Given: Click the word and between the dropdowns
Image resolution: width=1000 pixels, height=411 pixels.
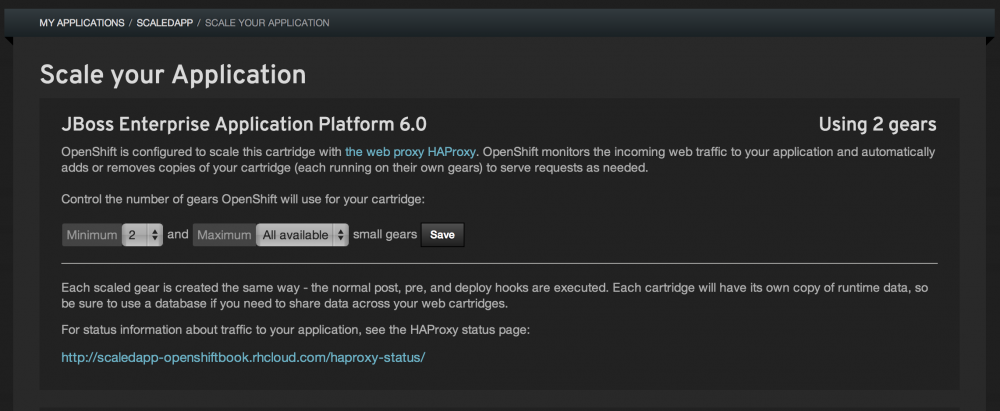Looking at the screenshot, I should pyautogui.click(x=178, y=235).
